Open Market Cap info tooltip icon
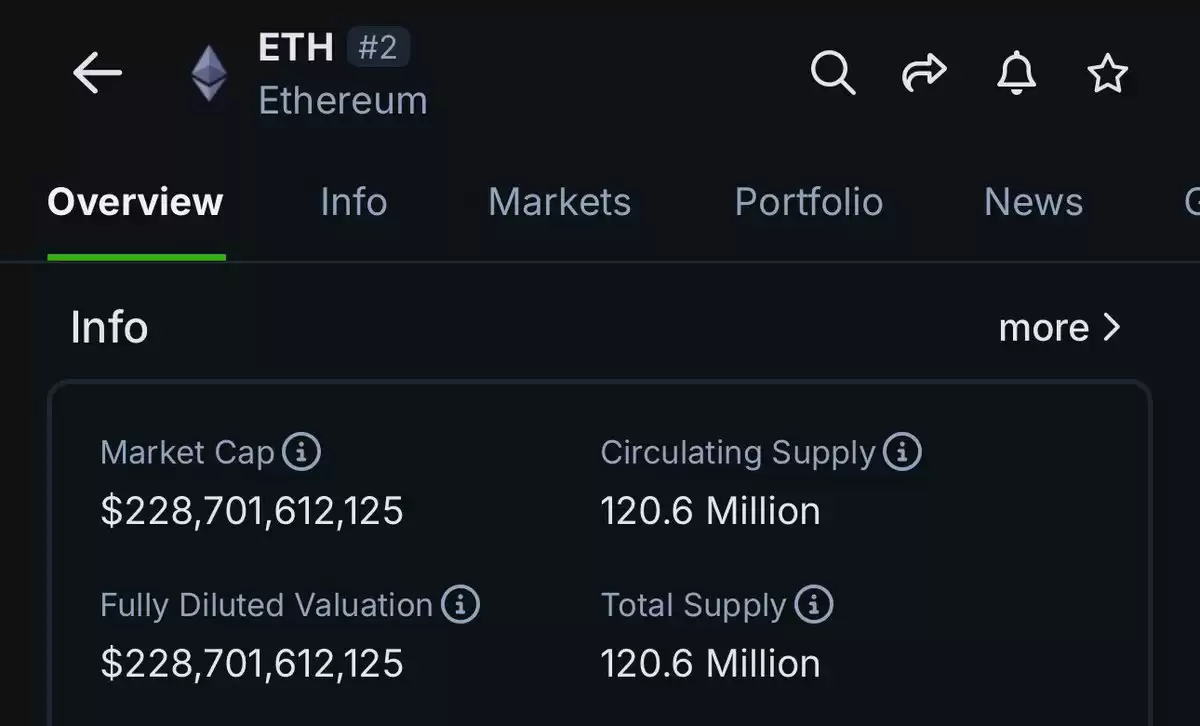Image resolution: width=1200 pixels, height=726 pixels. pyautogui.click(x=301, y=452)
